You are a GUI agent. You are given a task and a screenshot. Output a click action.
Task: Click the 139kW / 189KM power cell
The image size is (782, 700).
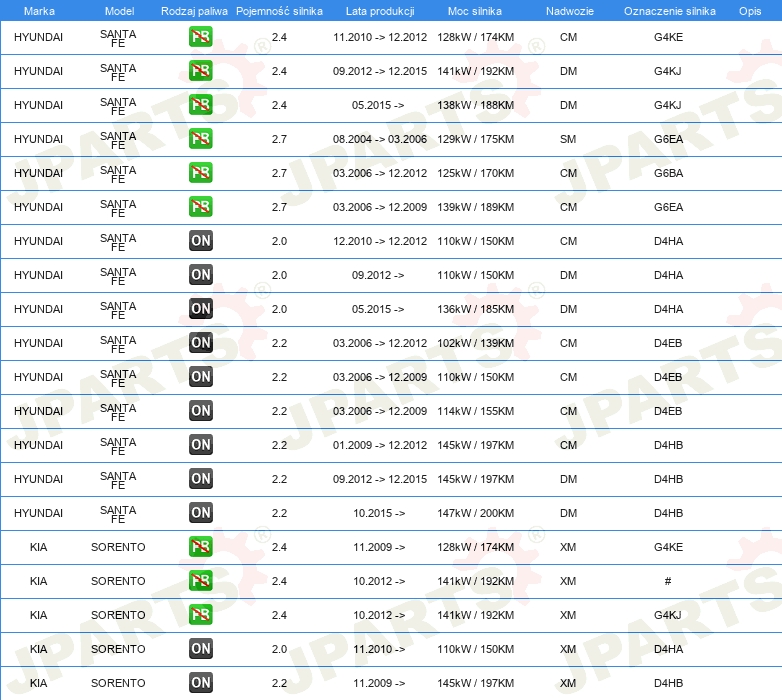[x=475, y=207]
